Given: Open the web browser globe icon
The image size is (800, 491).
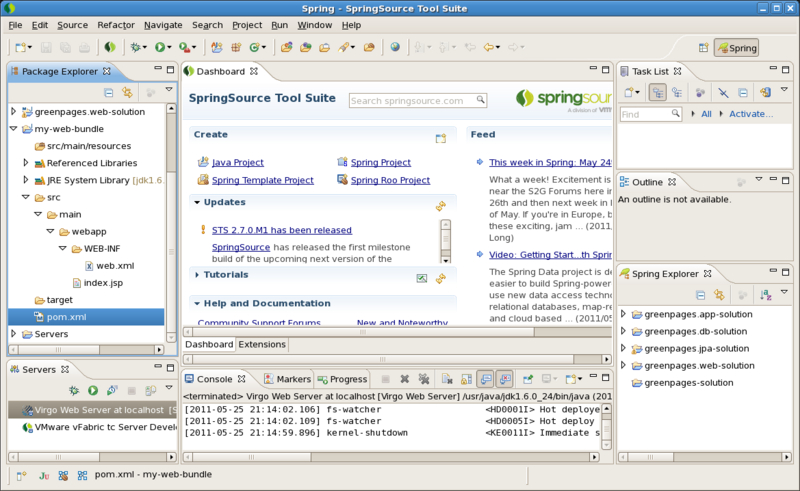Looking at the screenshot, I should (x=395, y=47).
